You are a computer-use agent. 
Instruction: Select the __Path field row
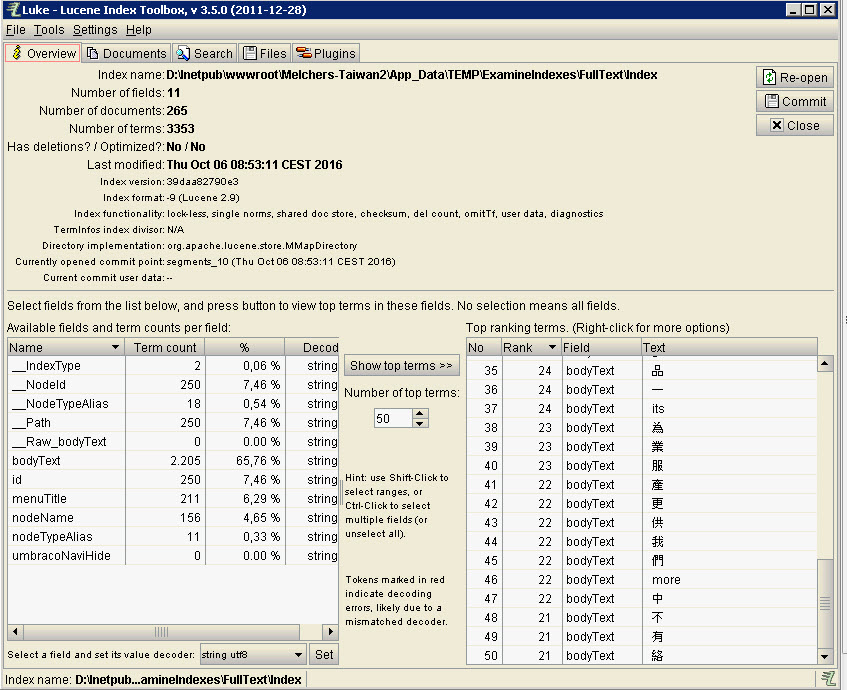173,423
